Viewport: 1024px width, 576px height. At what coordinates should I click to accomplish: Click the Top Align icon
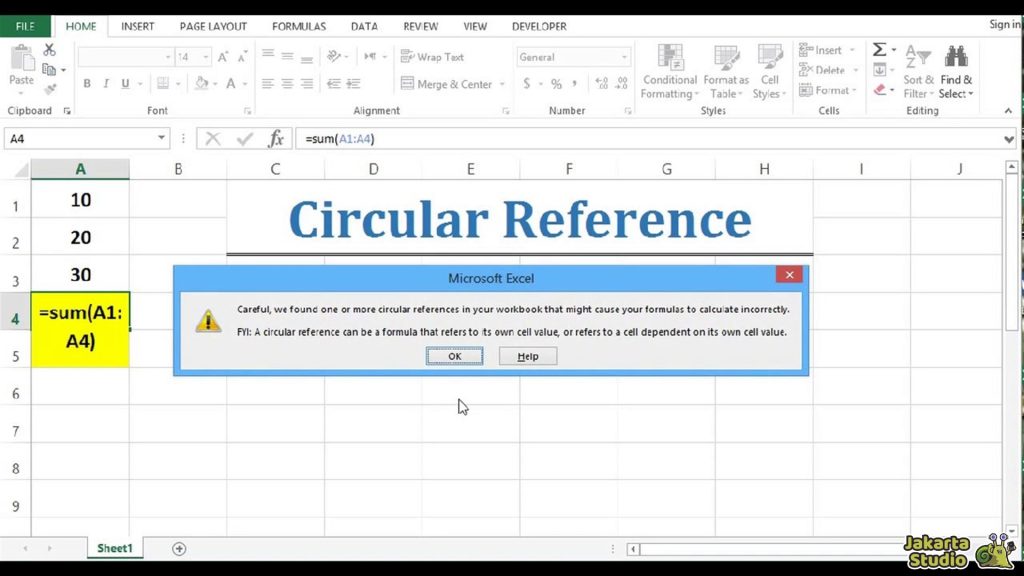pyautogui.click(x=268, y=56)
